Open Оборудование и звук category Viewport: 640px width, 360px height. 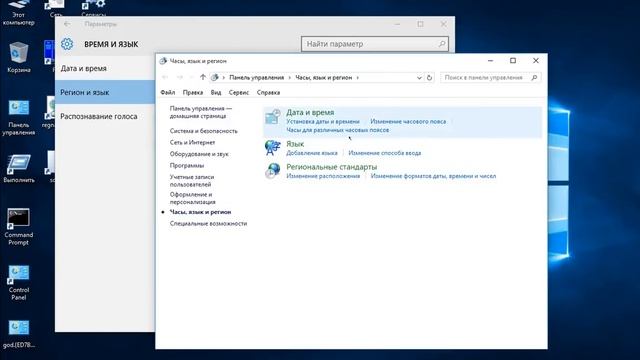pos(199,153)
